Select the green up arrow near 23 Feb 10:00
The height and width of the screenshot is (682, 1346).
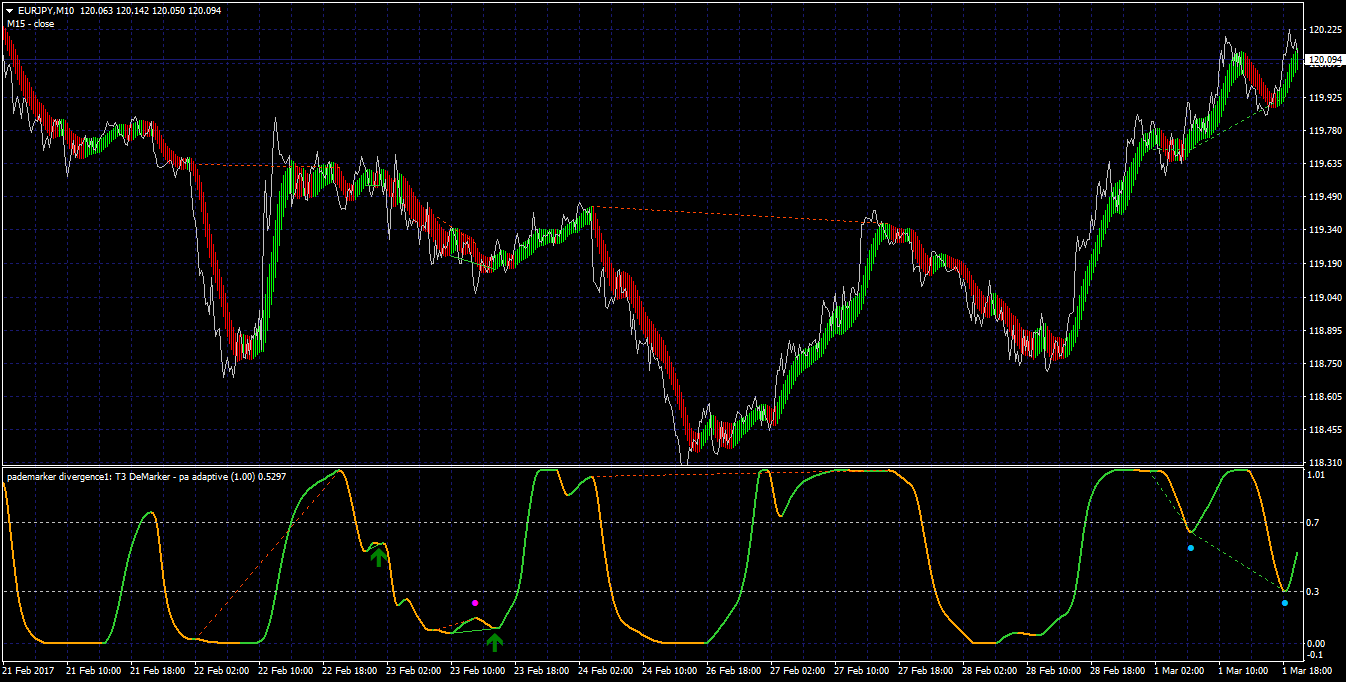495,641
